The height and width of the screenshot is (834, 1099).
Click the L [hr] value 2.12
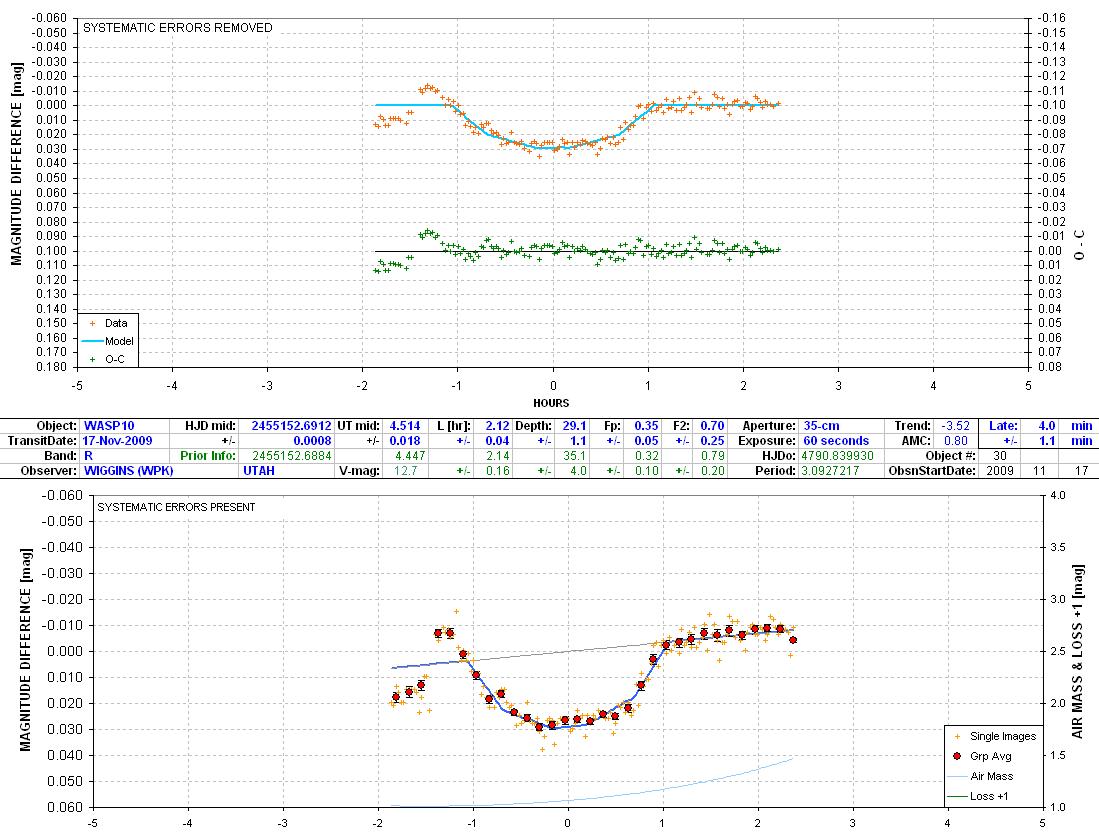(495, 425)
